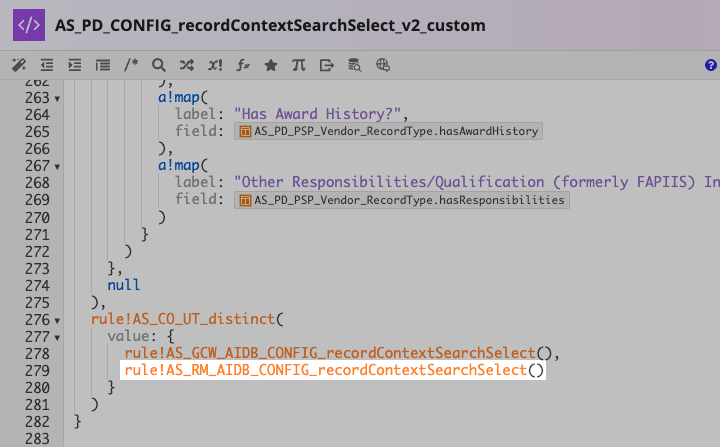Screen dimensions: 720x447
Task: Collapse code fold at line 263
Action: pyautogui.click(x=57, y=99)
